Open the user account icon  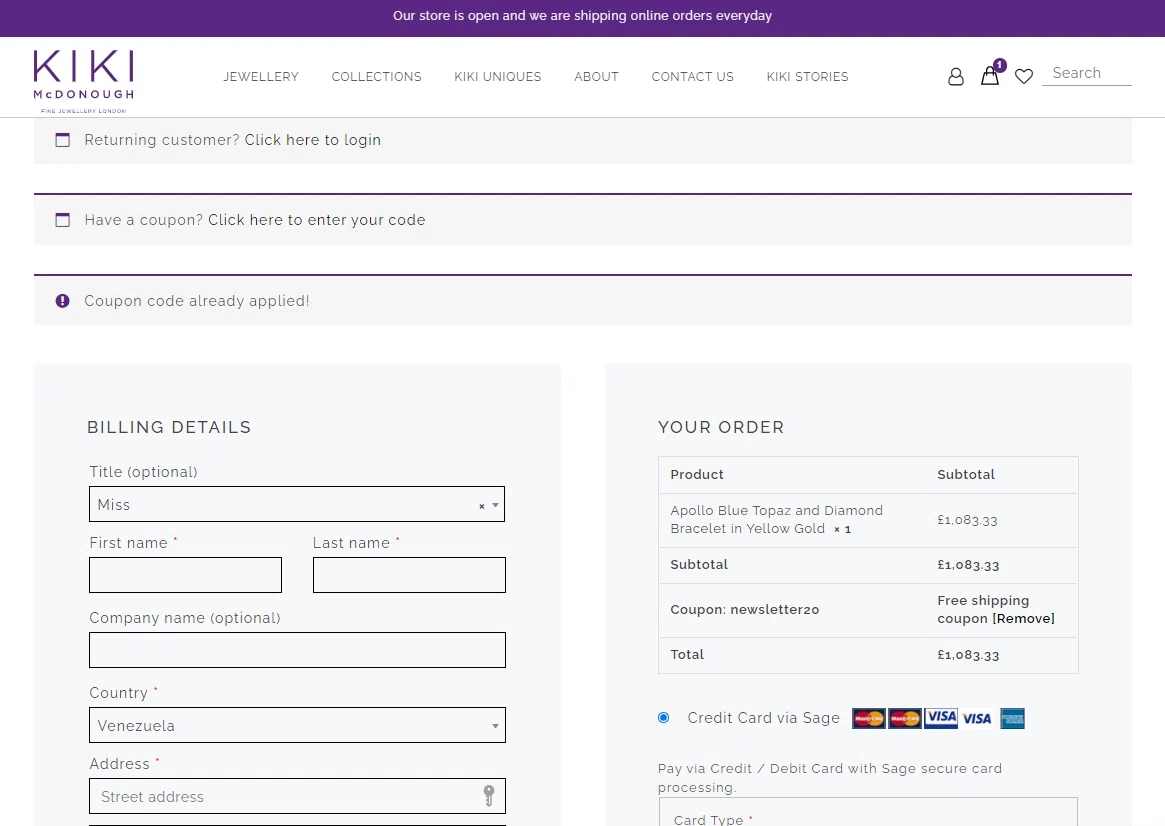[x=956, y=77]
